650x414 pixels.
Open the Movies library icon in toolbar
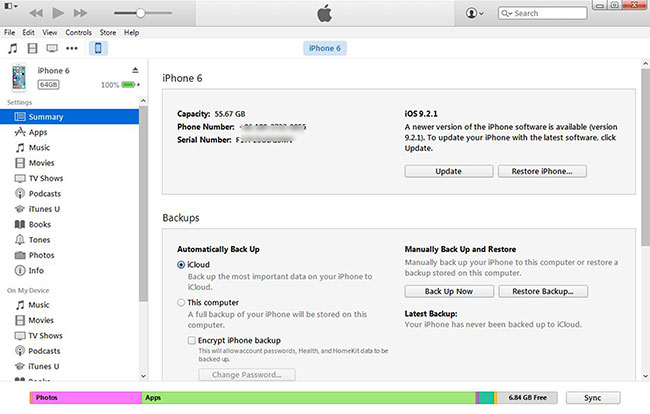coord(32,48)
